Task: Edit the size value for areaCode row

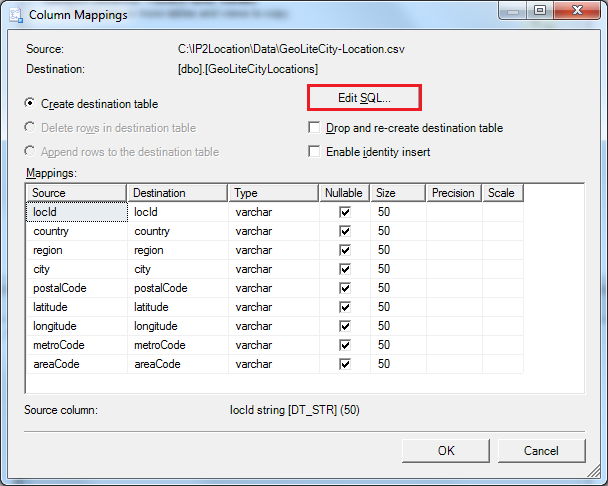Action: tap(398, 364)
